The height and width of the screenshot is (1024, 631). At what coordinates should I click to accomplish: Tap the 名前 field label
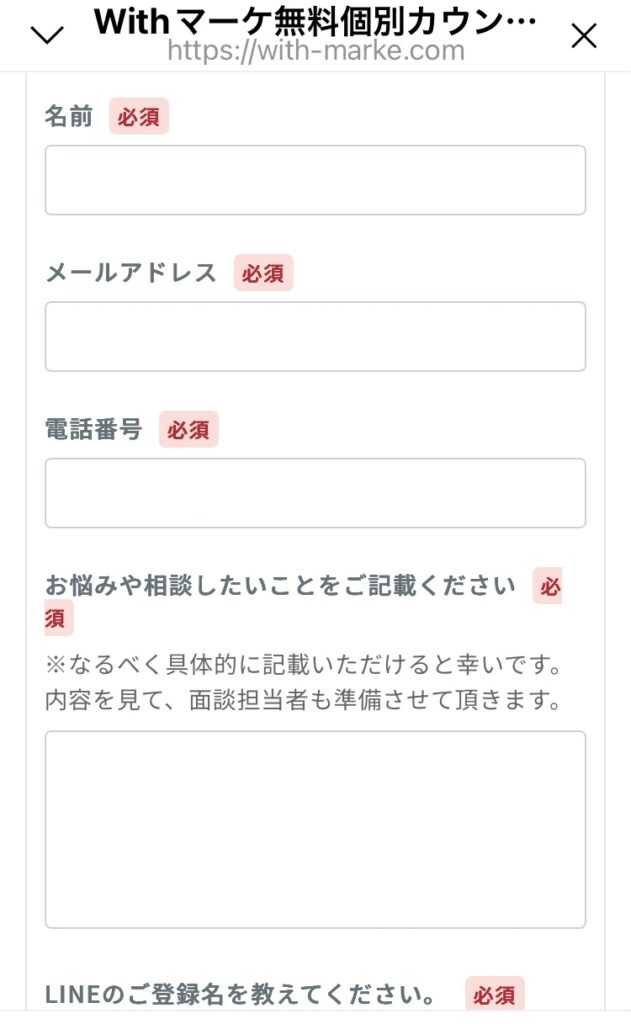pos(69,117)
